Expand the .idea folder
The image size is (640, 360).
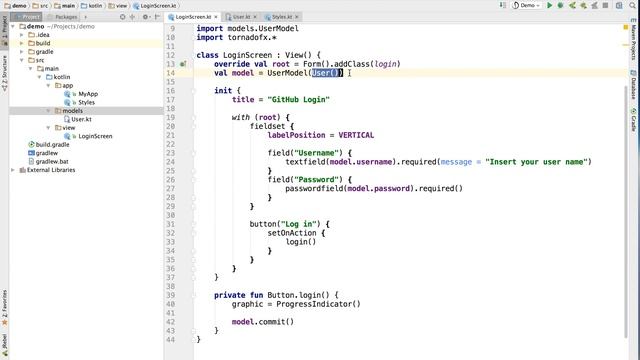22,35
